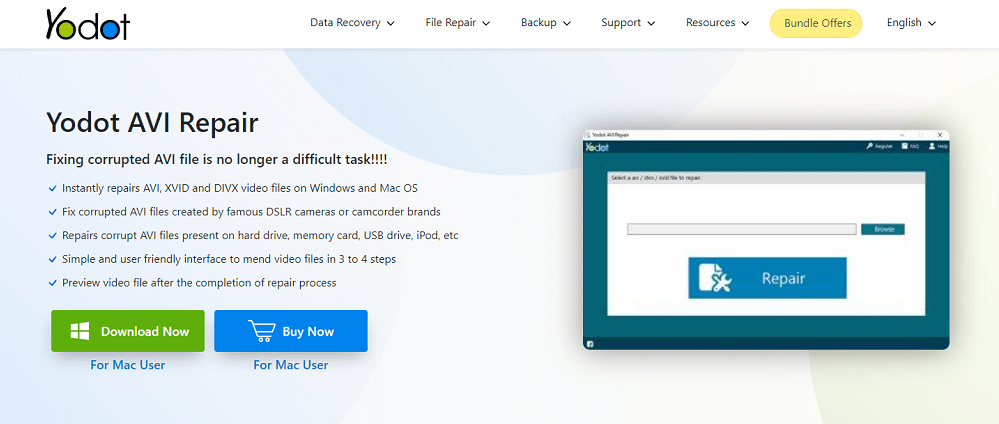
Task: Open For Mac User link under Download Now
Action: [x=127, y=365]
